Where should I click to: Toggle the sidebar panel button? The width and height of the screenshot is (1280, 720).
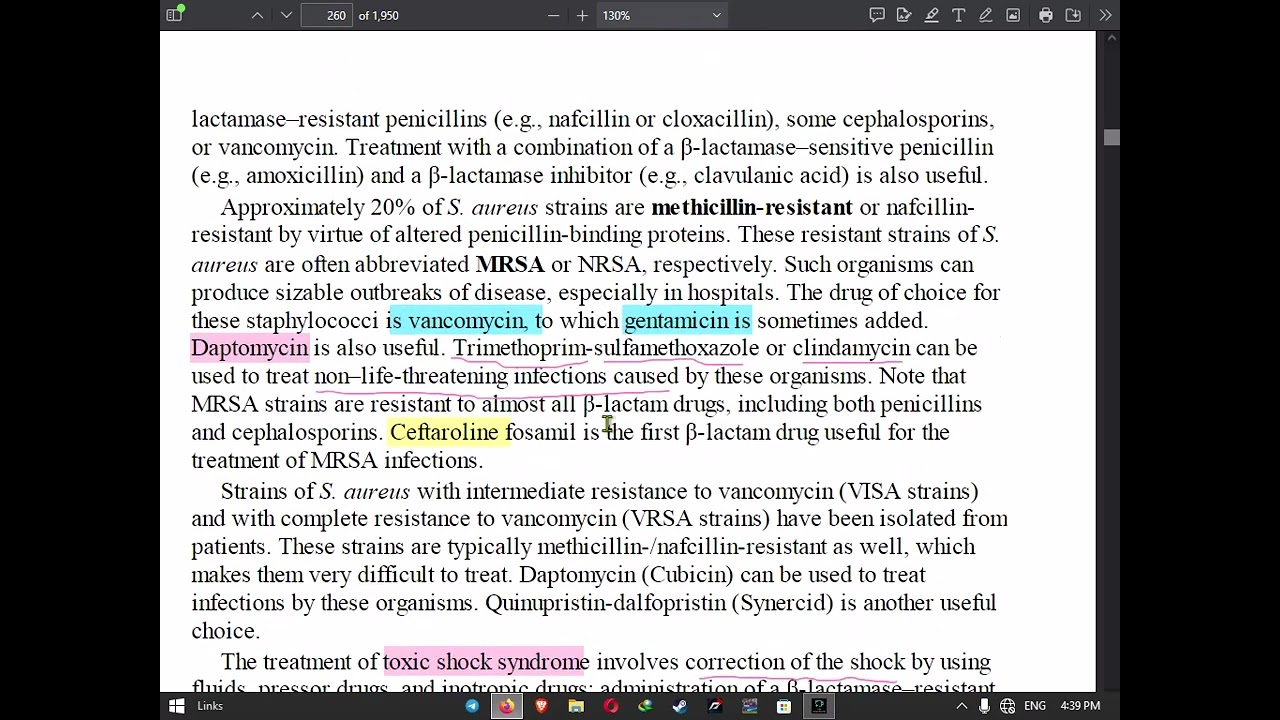click(x=174, y=15)
